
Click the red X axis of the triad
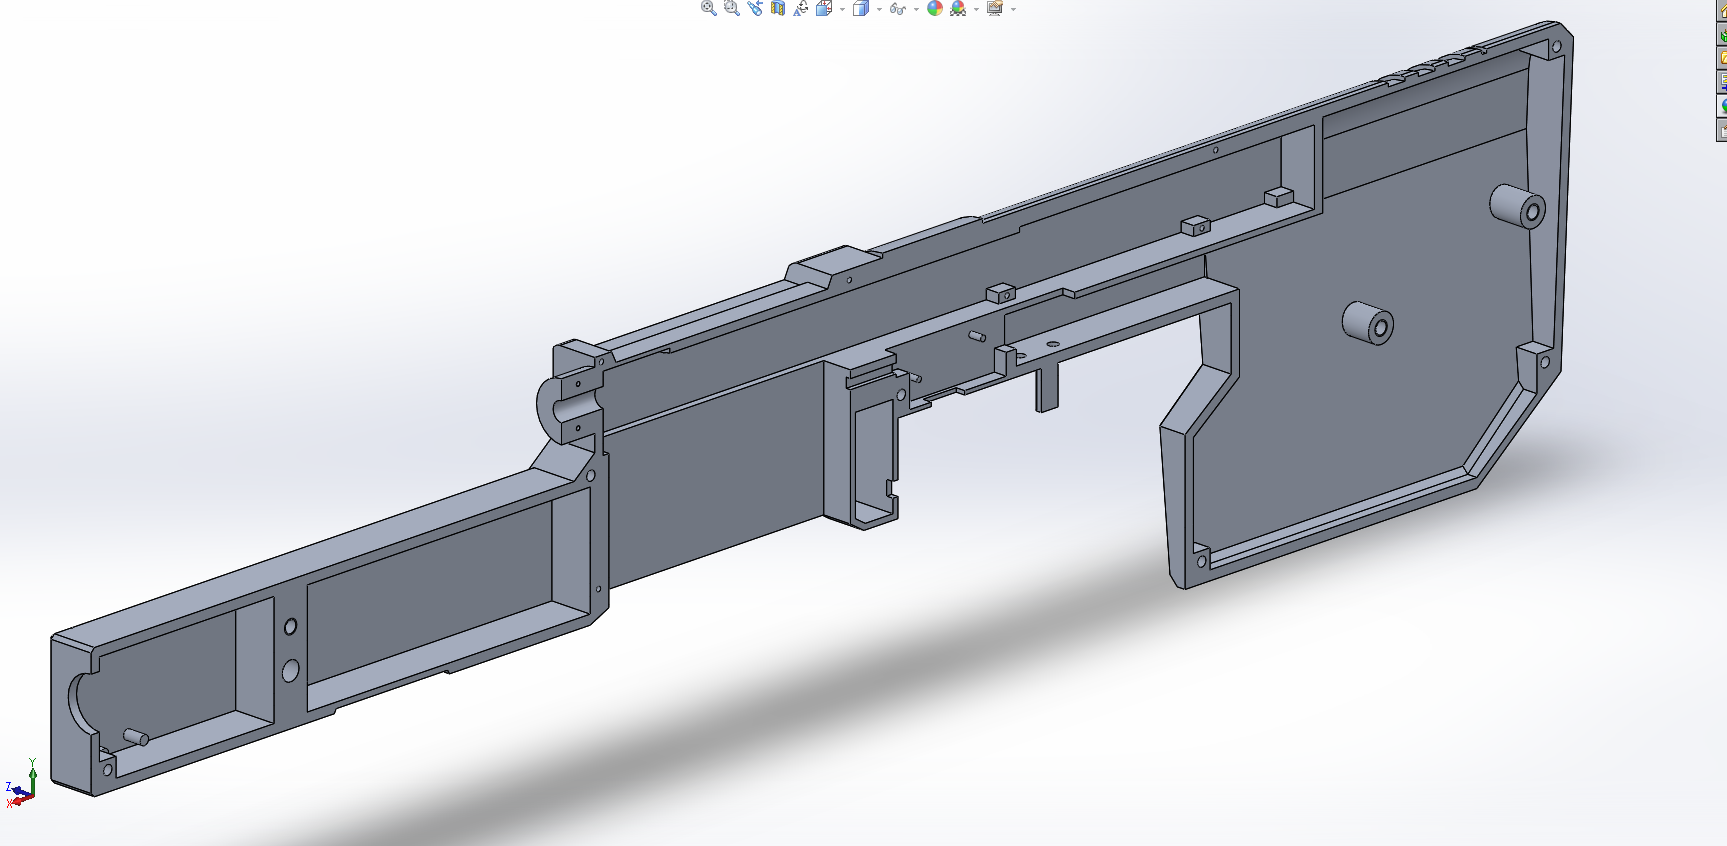coord(23,800)
